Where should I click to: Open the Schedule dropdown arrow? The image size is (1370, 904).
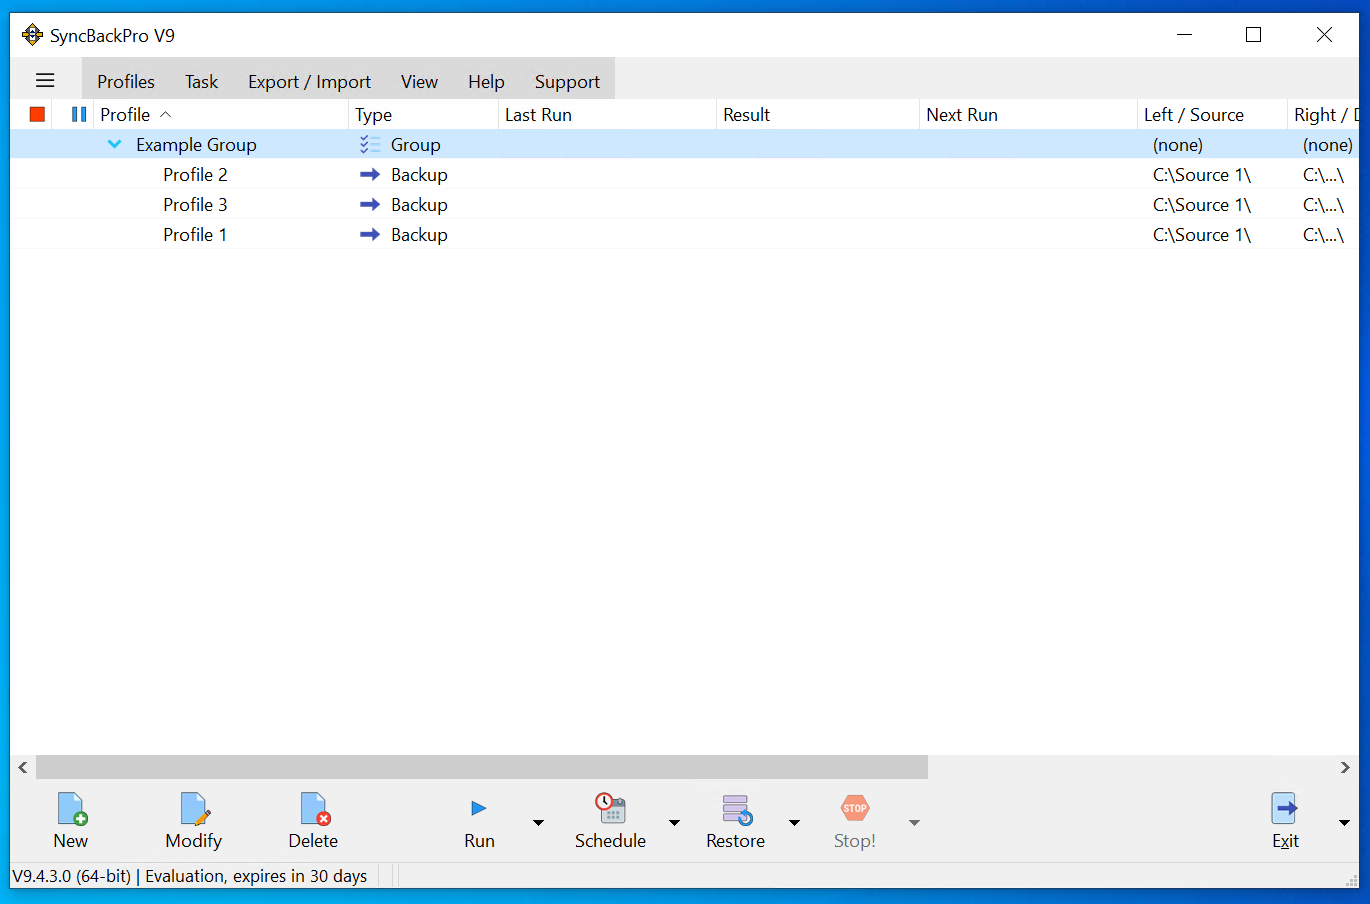(x=674, y=823)
